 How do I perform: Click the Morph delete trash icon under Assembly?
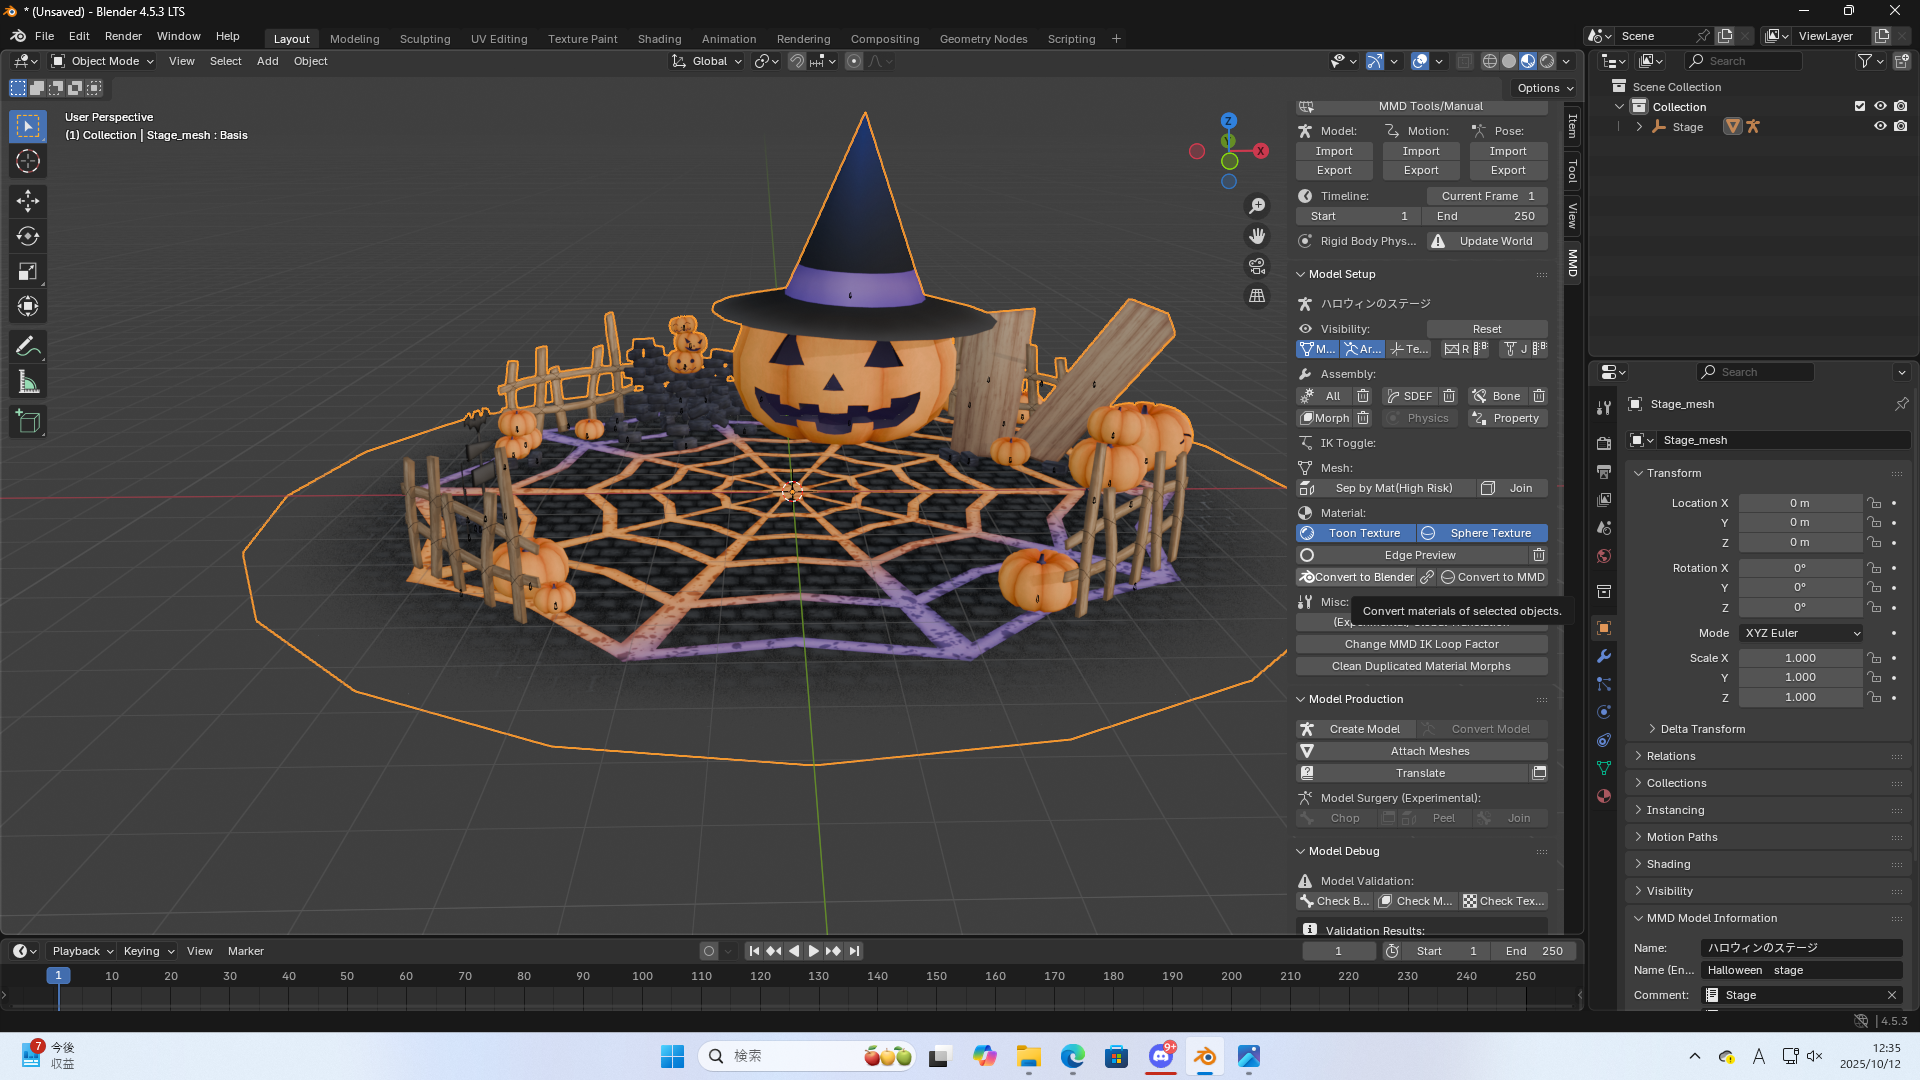(x=1363, y=418)
